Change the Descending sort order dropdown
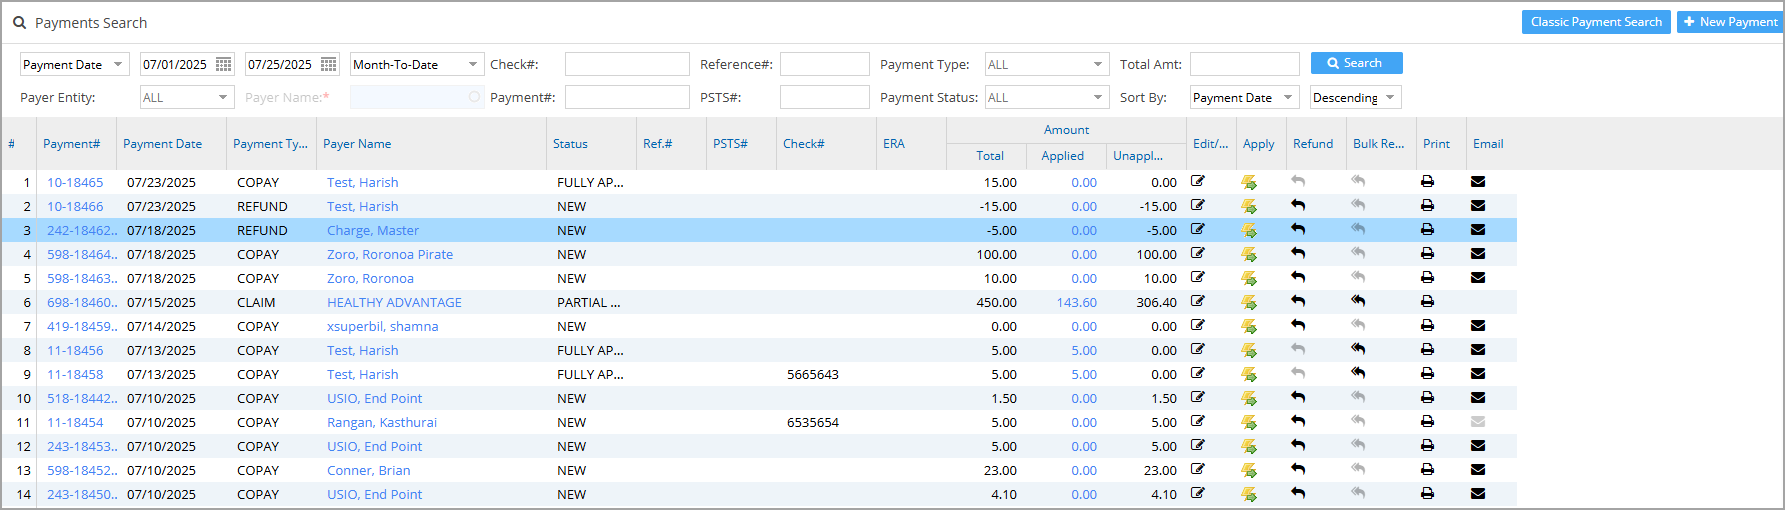Screen dimensions: 1785x510 click(x=1355, y=97)
